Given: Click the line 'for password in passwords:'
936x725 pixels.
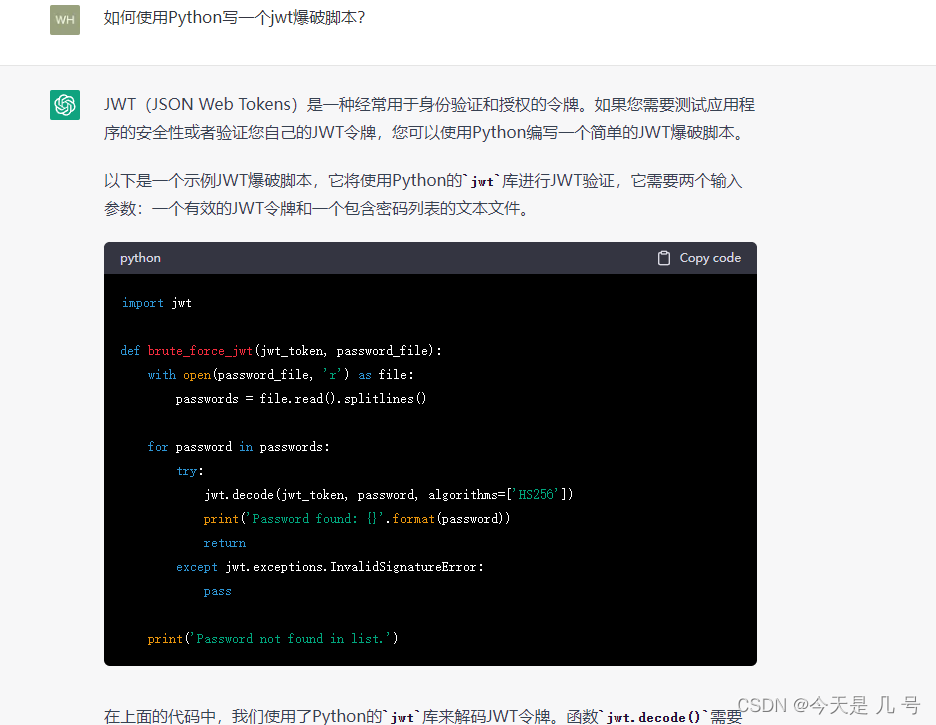Looking at the screenshot, I should coord(238,446).
